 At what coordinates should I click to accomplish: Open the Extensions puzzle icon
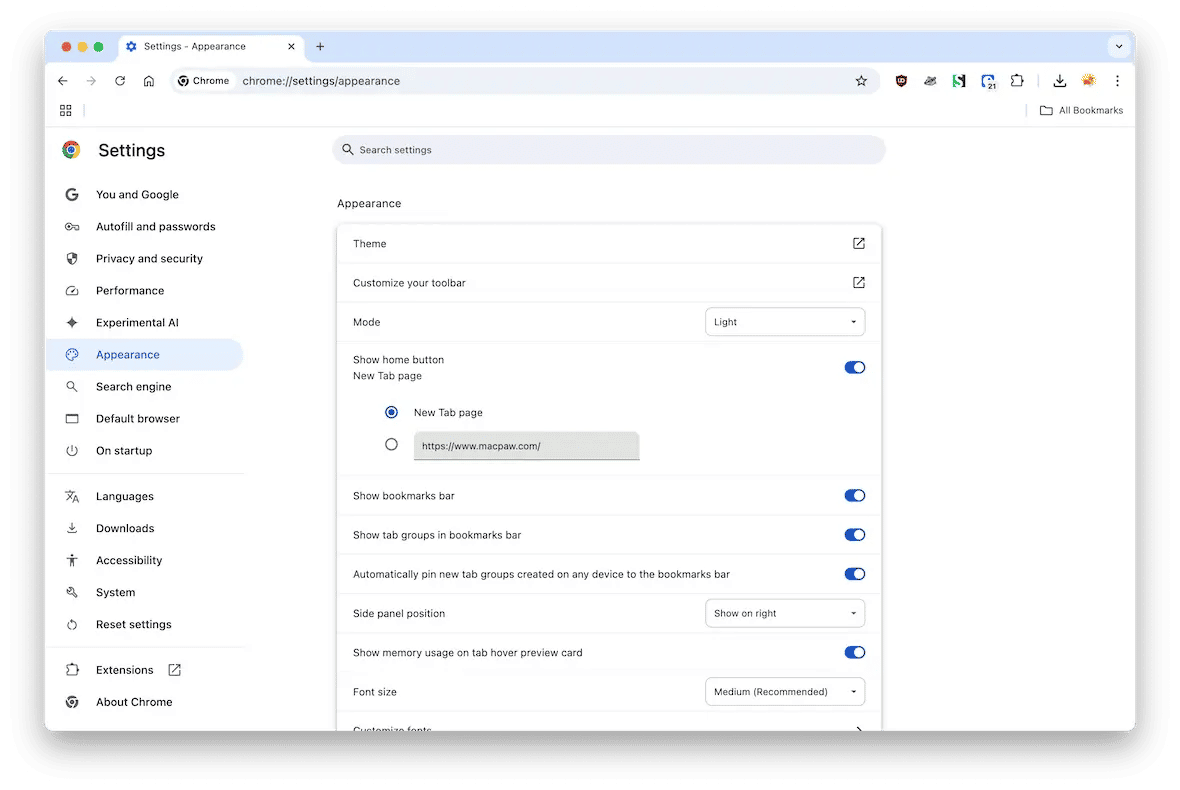tap(1017, 81)
